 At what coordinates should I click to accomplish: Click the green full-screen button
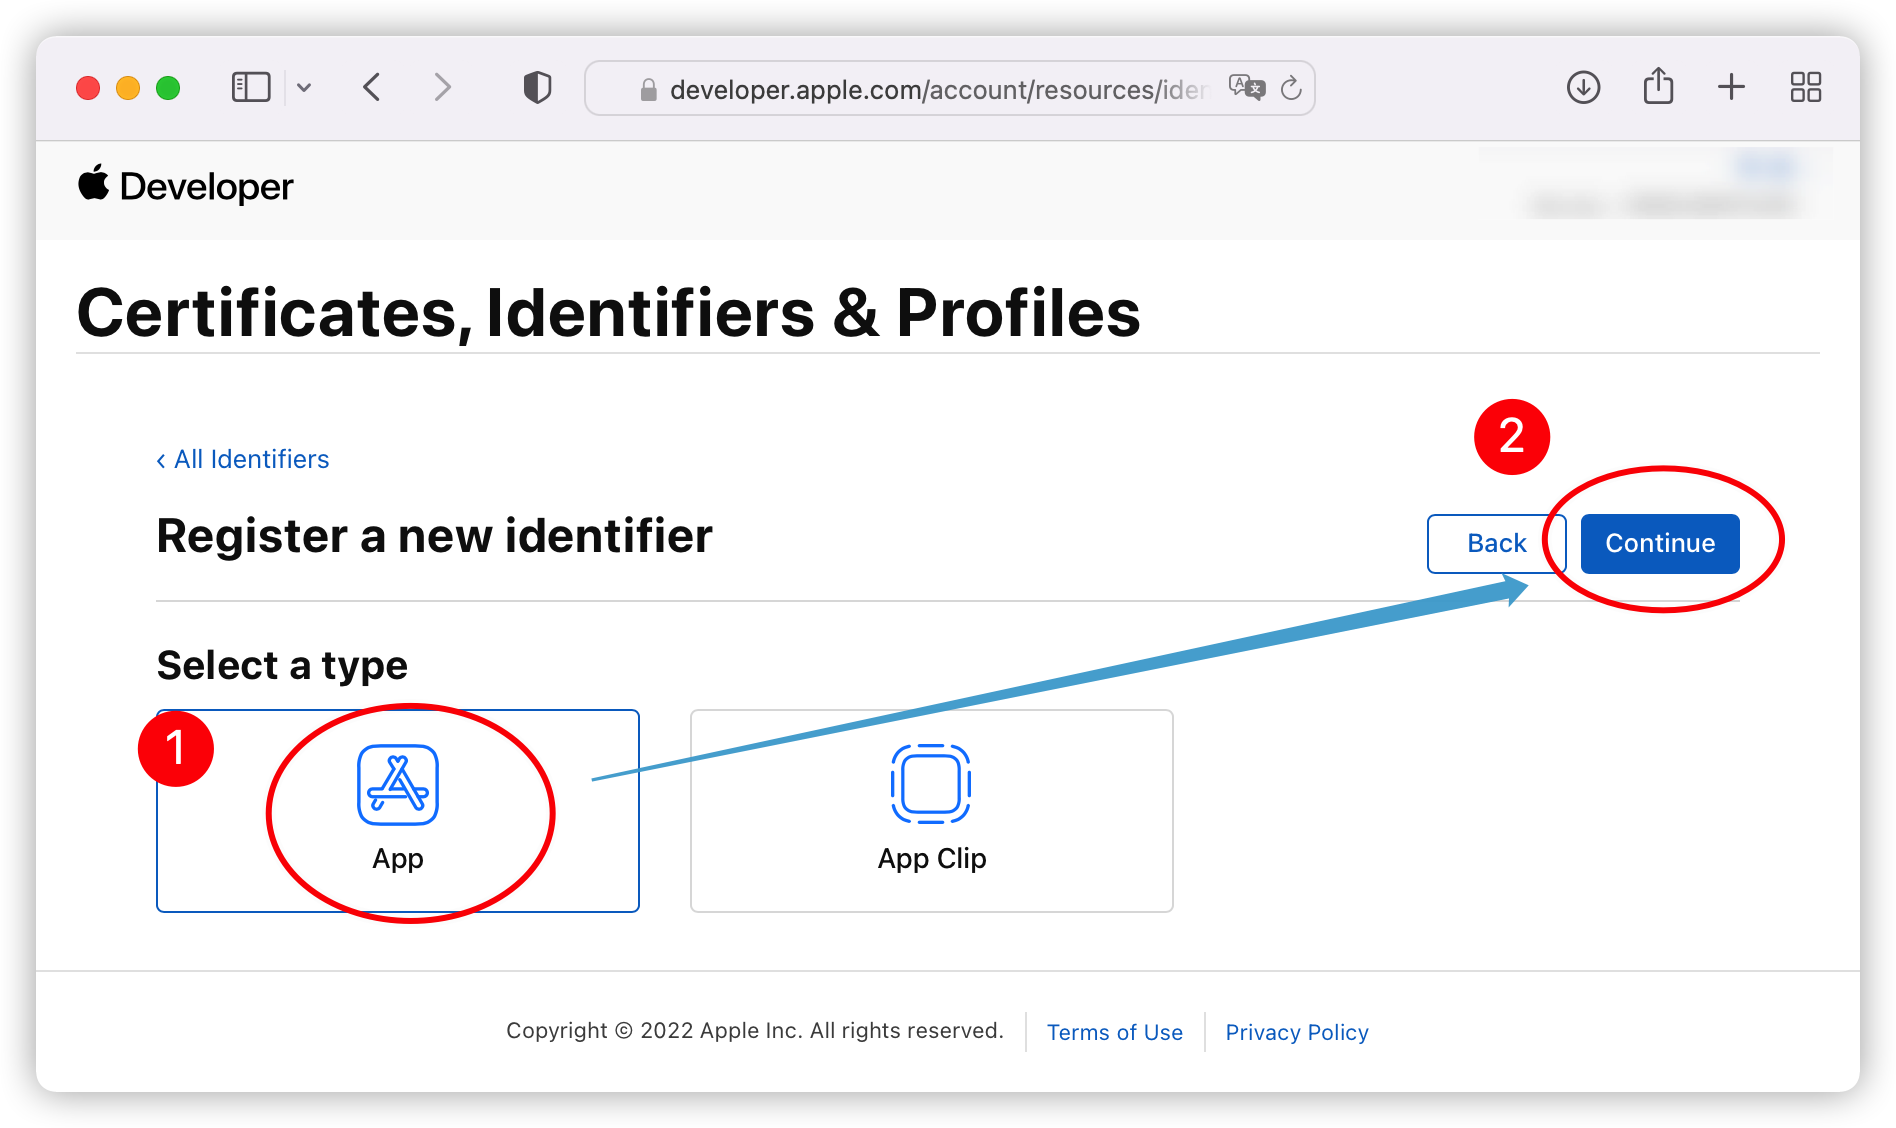(168, 88)
